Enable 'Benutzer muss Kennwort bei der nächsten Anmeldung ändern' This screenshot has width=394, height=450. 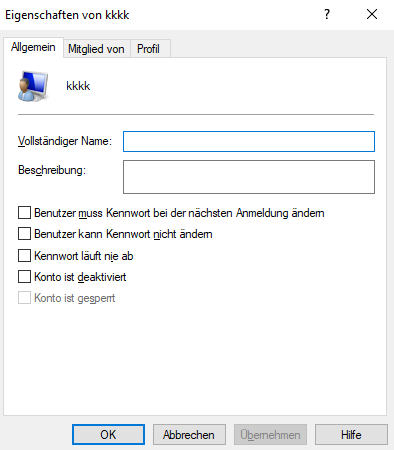pos(24,213)
